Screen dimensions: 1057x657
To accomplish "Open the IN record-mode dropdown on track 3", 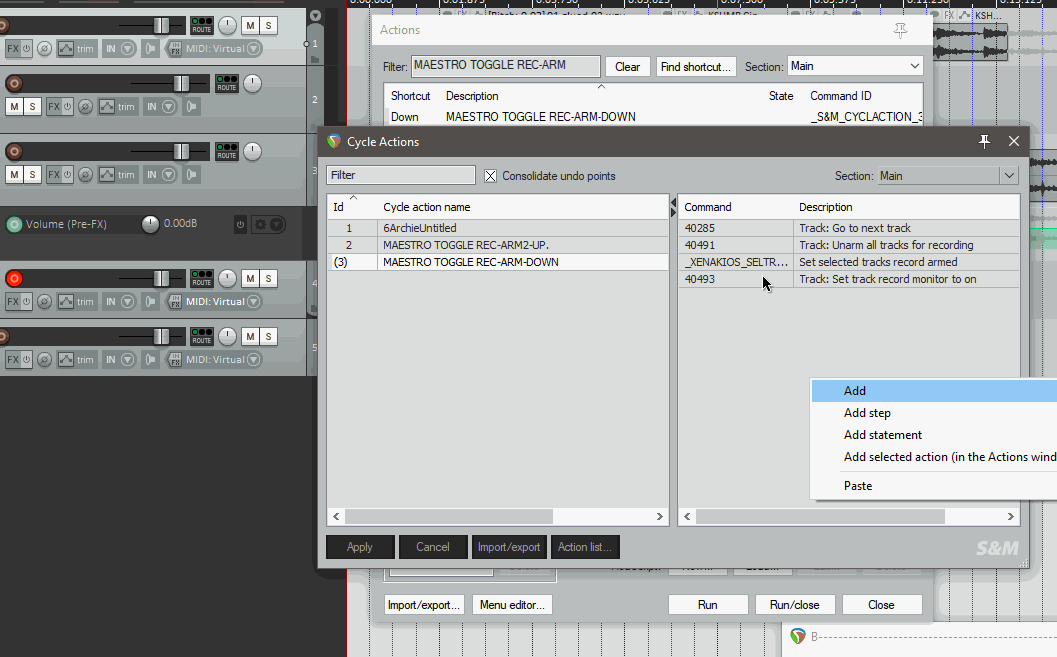I will tap(169, 175).
